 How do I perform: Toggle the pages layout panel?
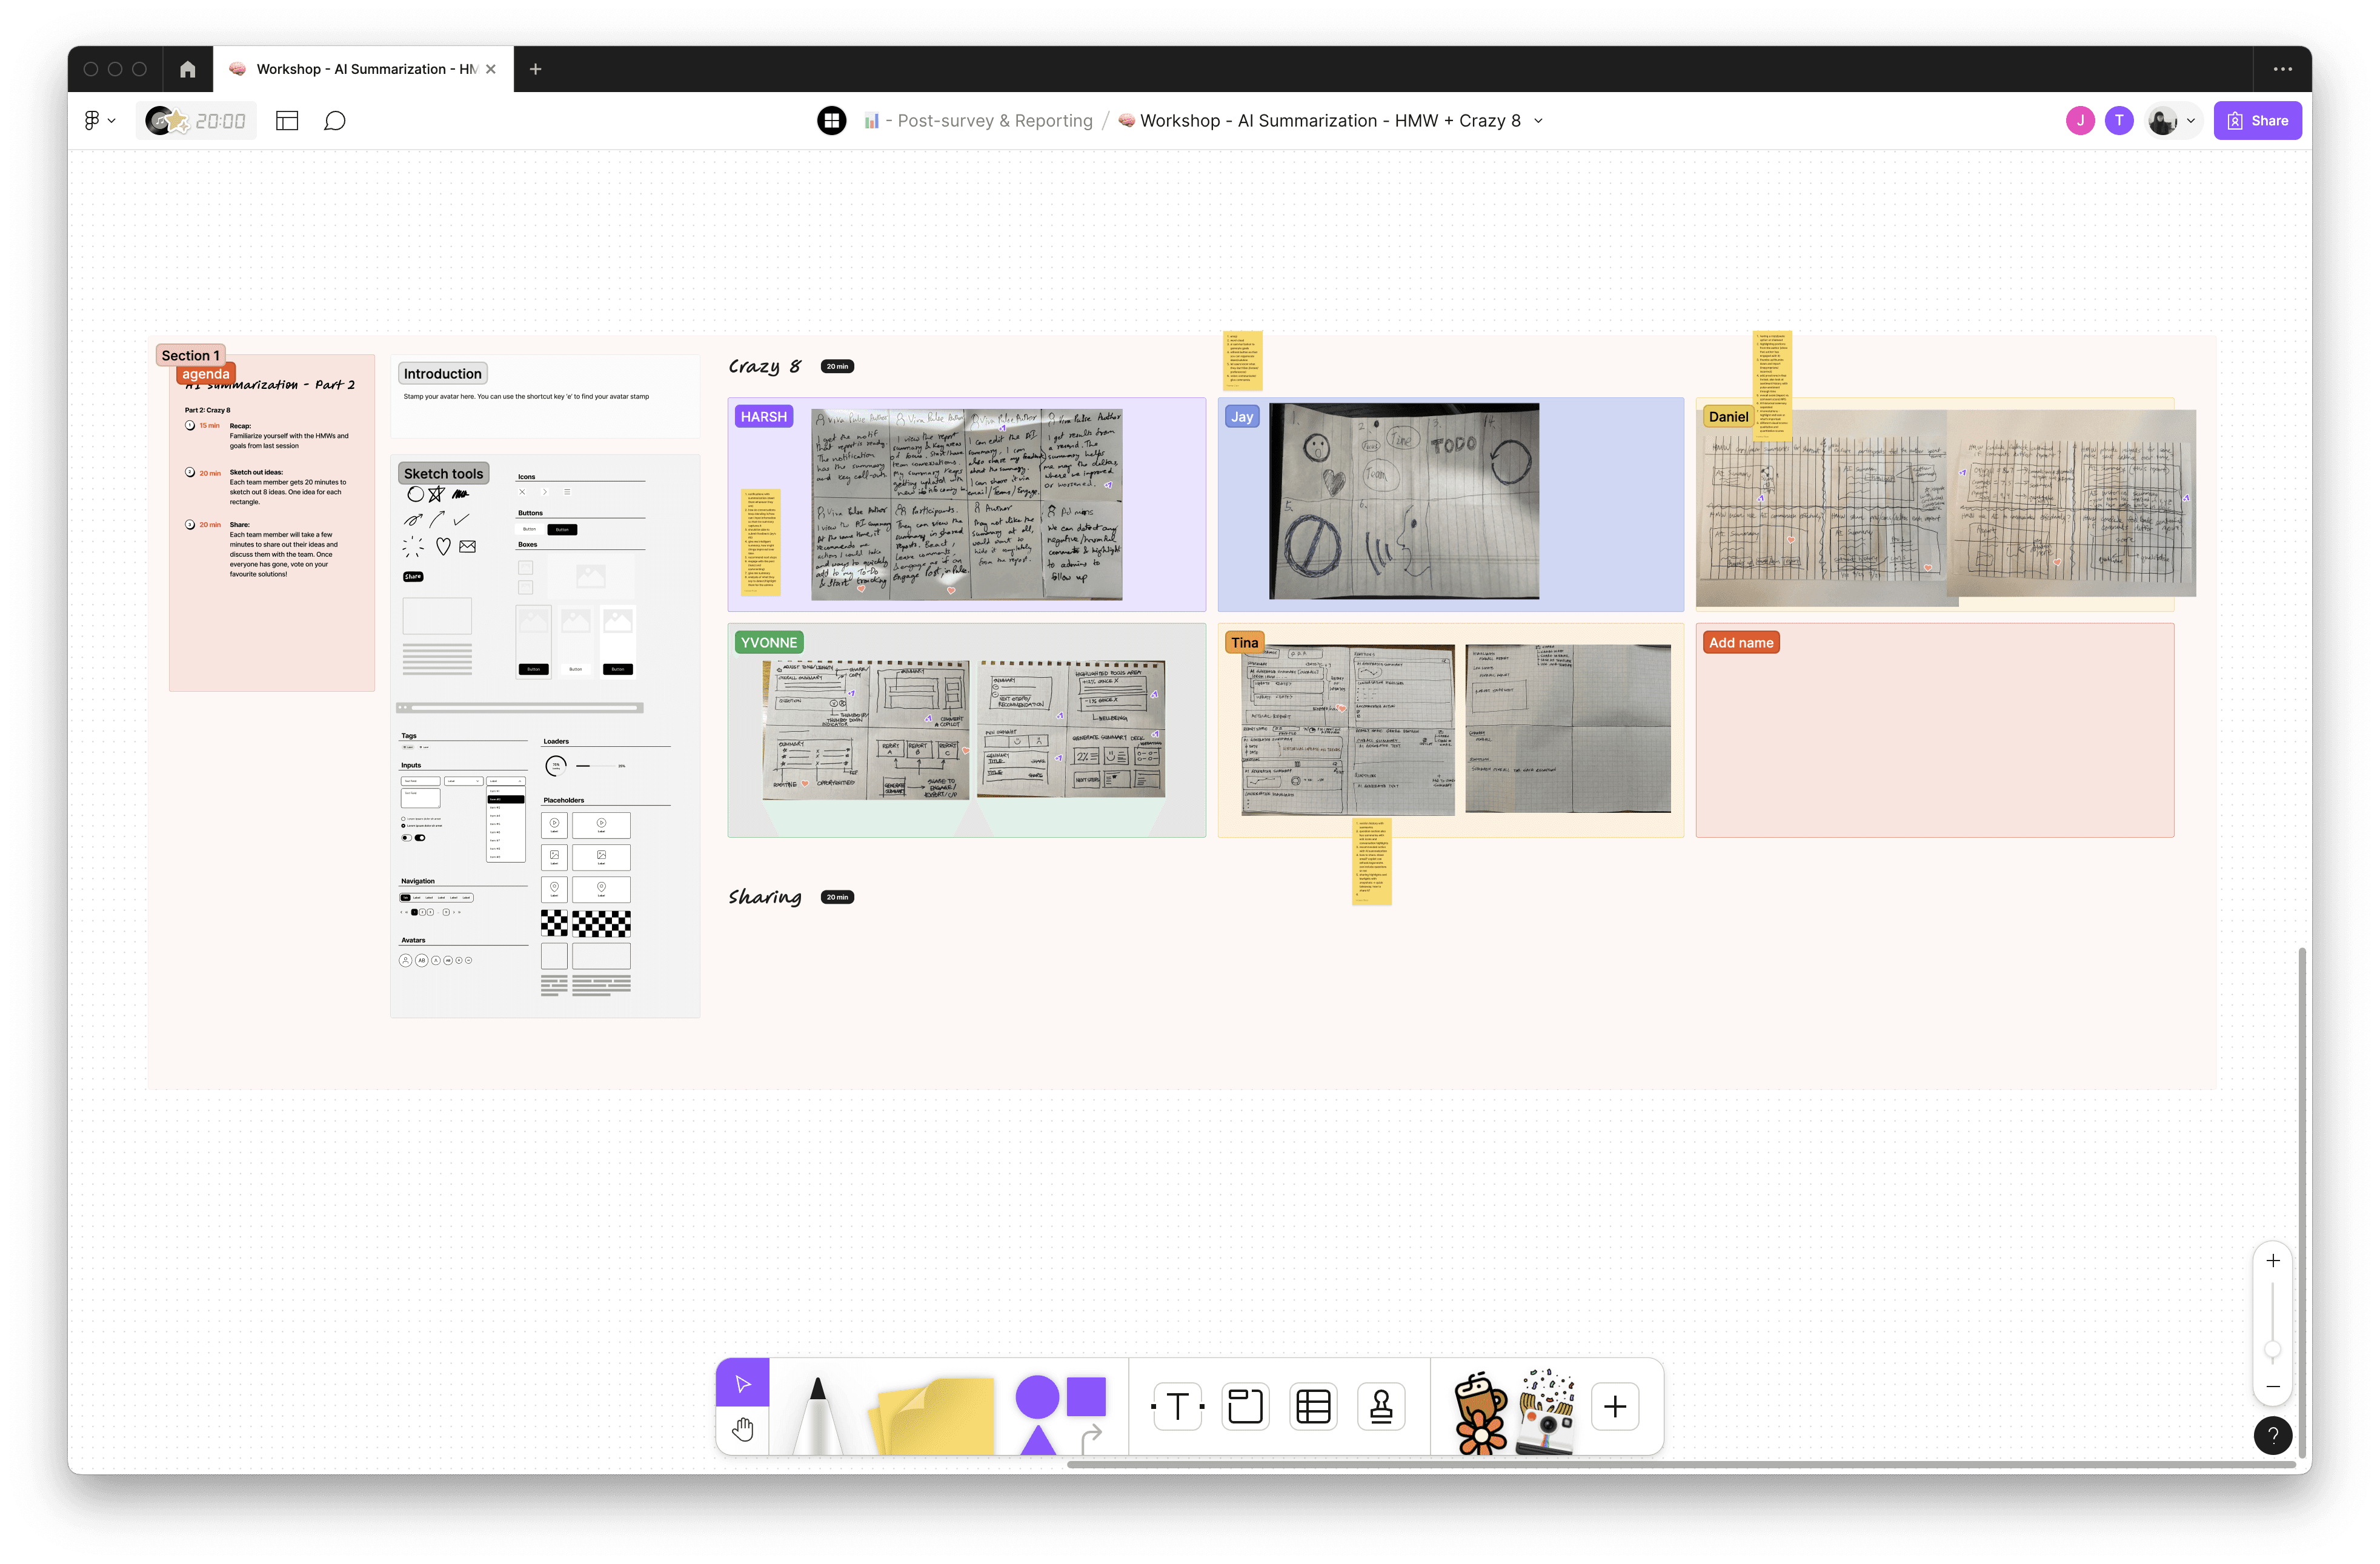pyautogui.click(x=287, y=121)
